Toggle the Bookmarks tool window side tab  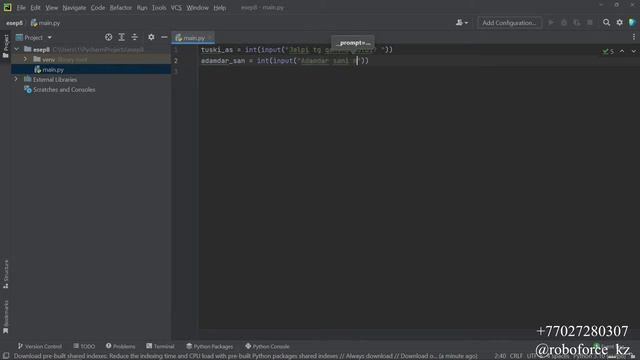[5, 317]
